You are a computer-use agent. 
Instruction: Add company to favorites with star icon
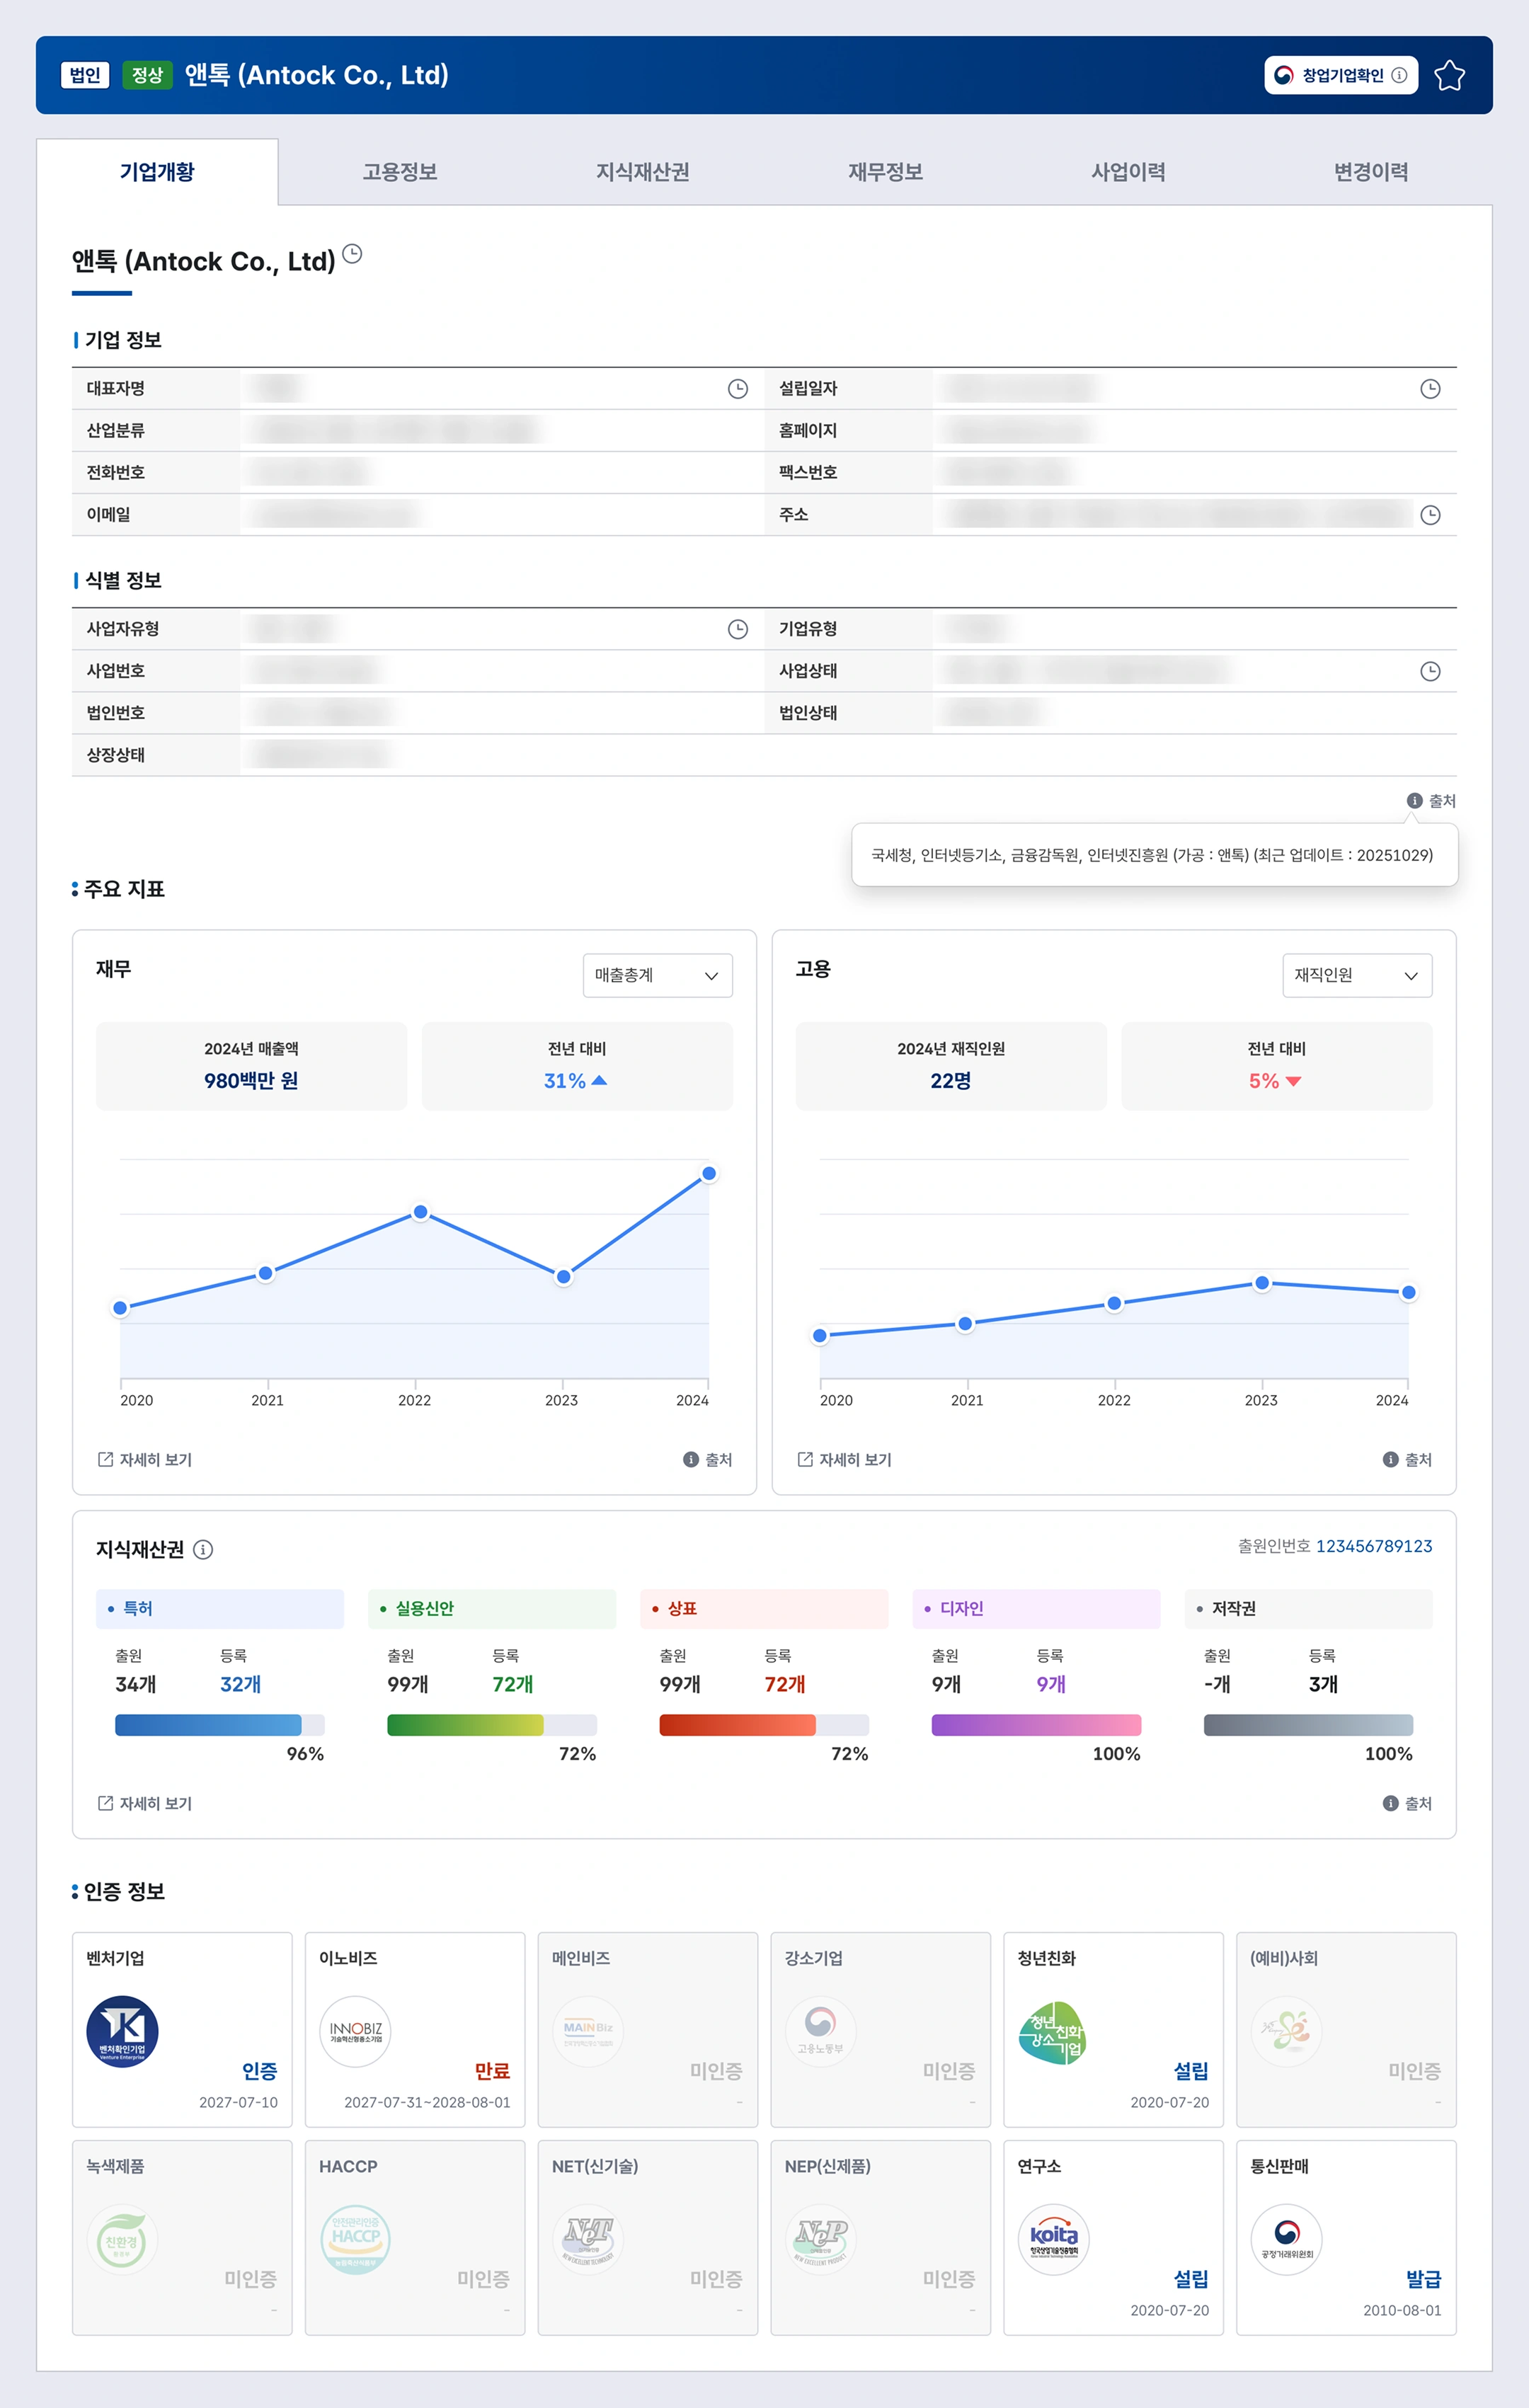click(x=1449, y=75)
